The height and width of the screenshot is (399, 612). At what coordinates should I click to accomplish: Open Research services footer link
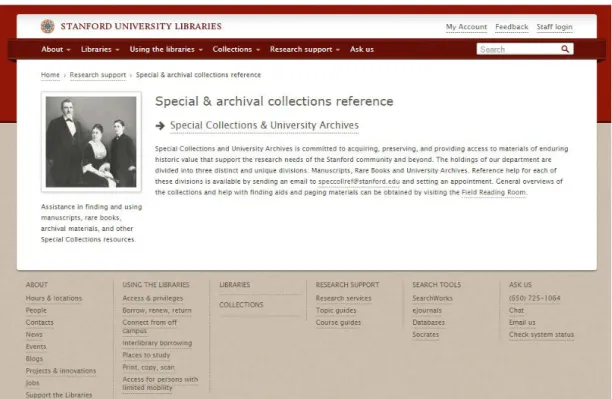(x=343, y=298)
